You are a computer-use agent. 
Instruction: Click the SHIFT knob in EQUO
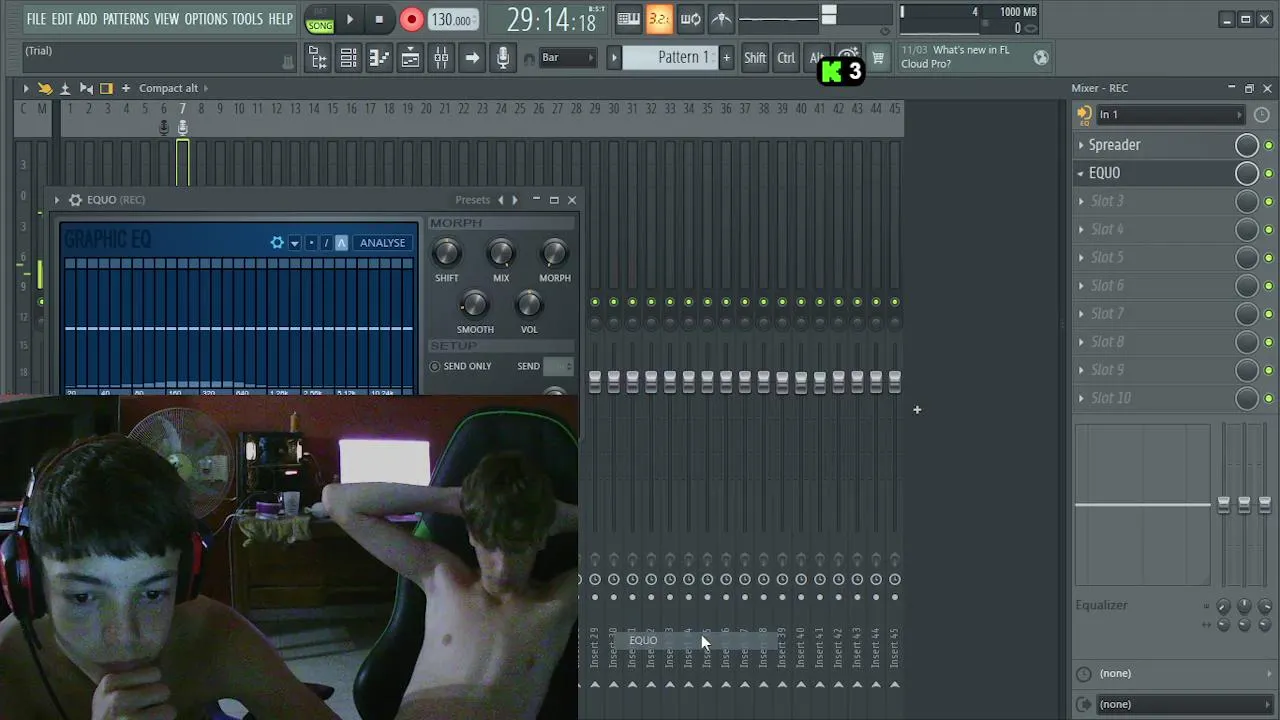(447, 253)
